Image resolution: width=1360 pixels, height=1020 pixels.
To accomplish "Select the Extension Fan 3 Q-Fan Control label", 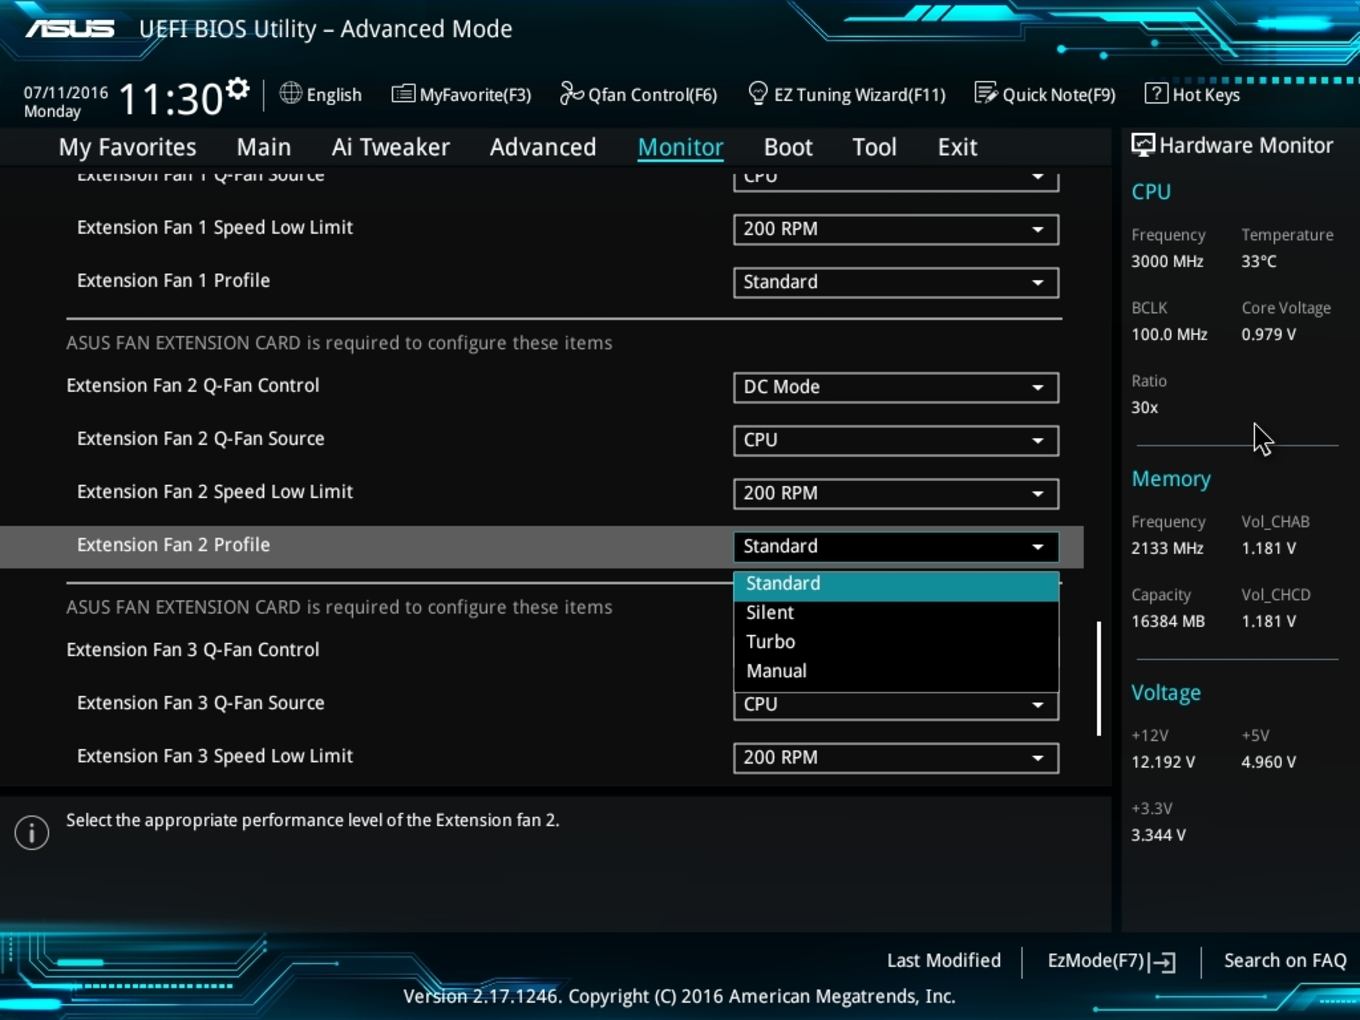I will coord(193,650).
